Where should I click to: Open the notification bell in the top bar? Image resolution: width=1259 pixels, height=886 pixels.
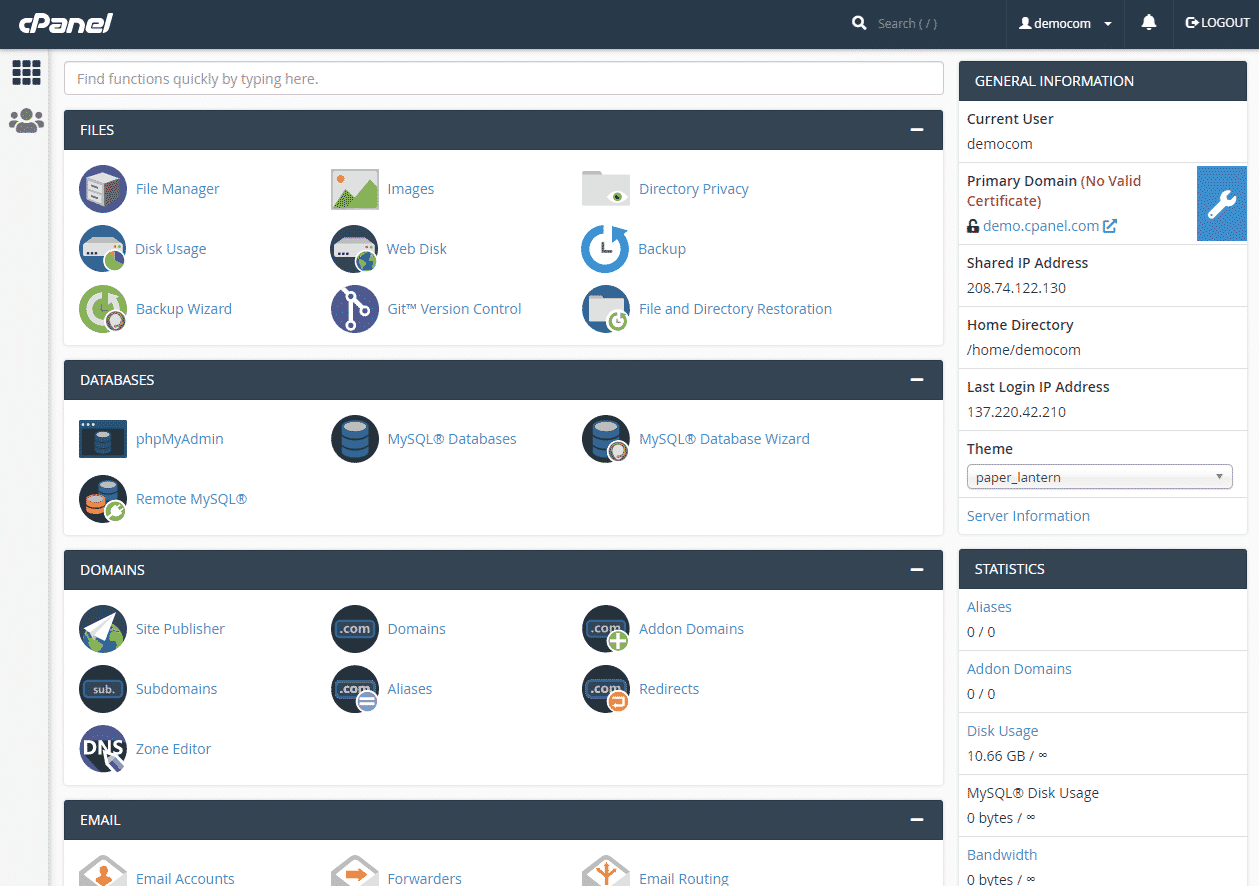point(1148,22)
